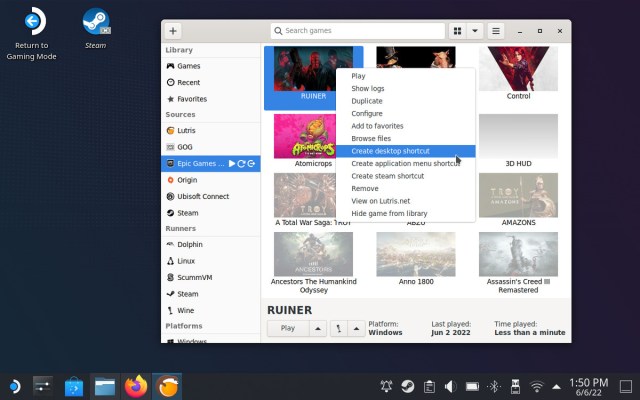Select the 3D HUD game tile
Screen dimensions: 640x400
(518, 136)
